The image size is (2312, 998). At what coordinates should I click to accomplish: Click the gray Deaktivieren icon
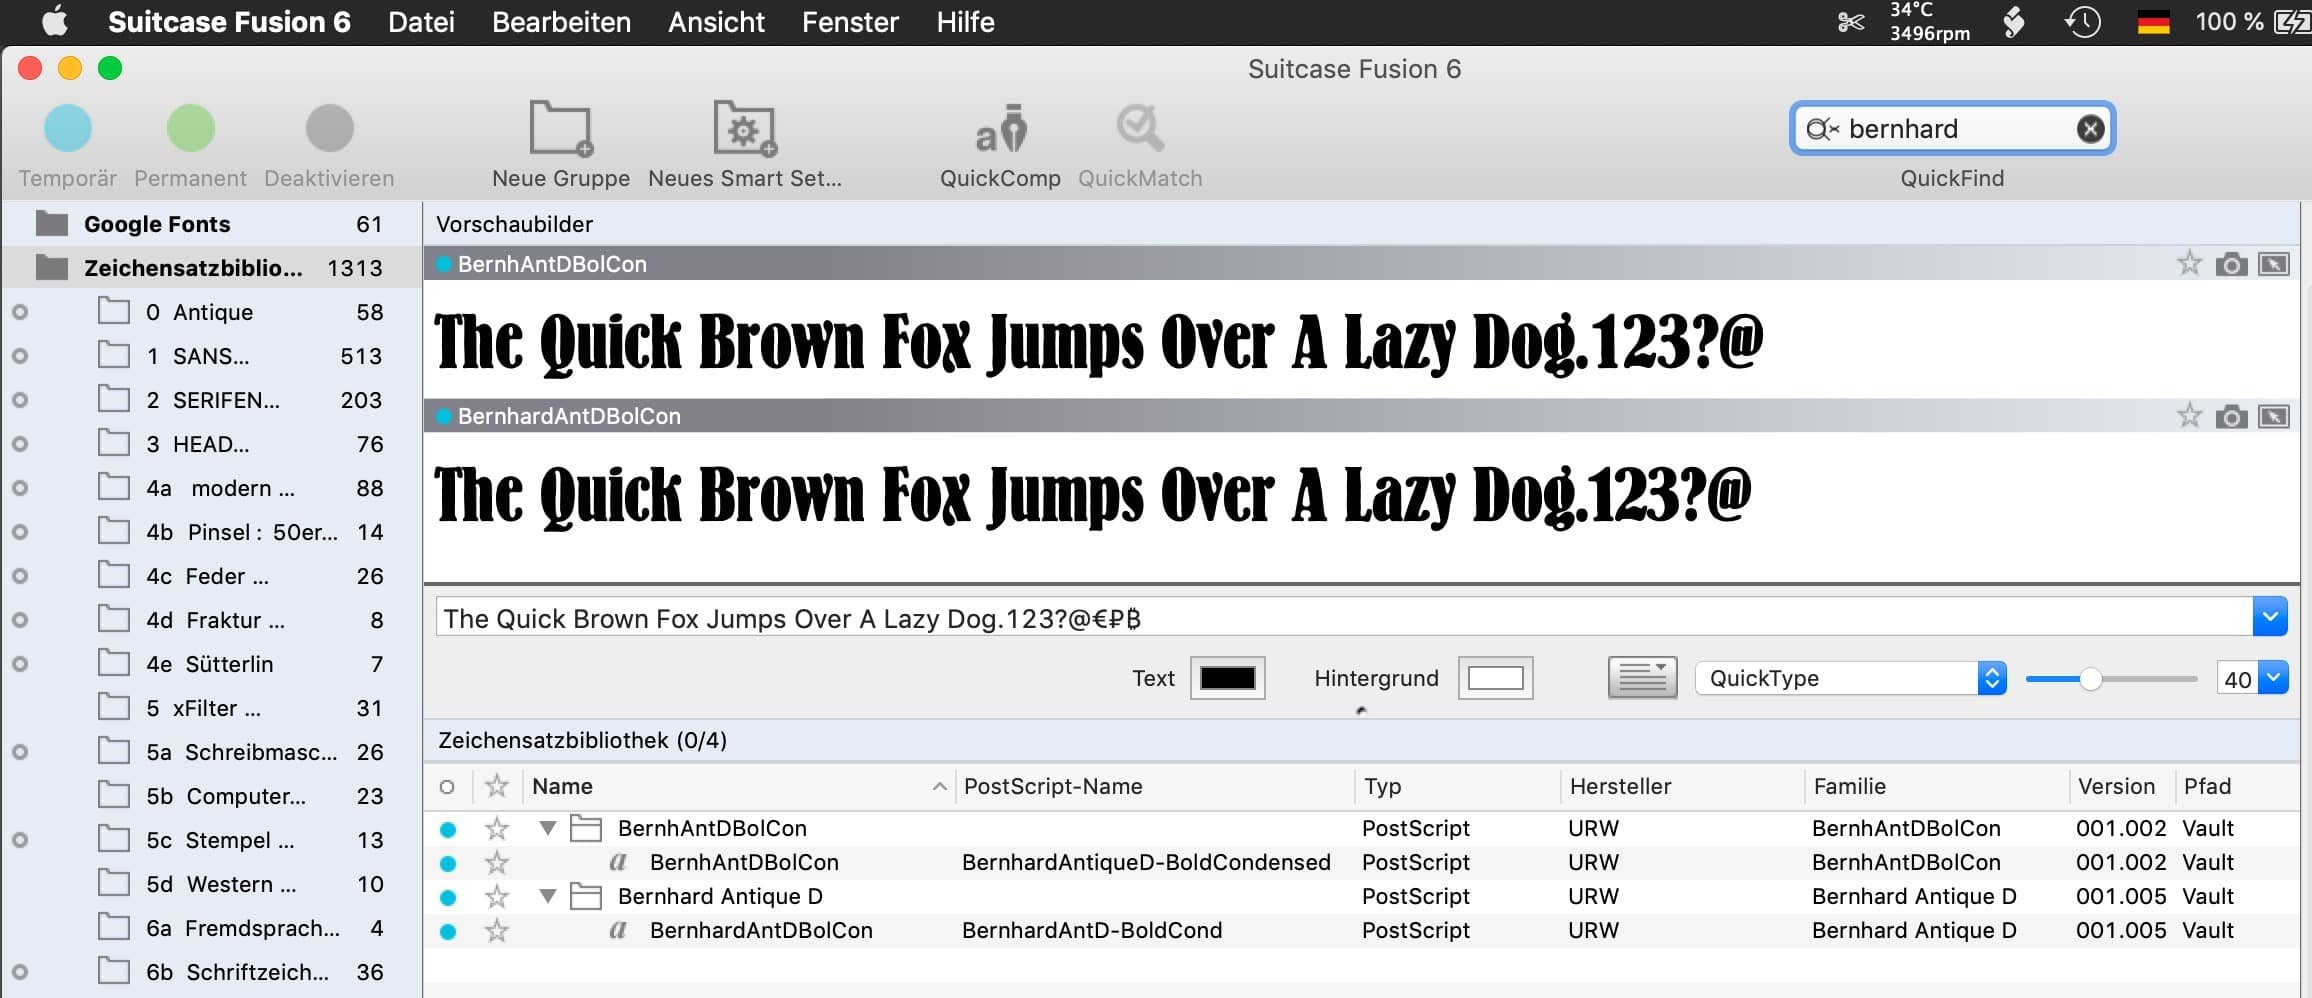point(329,129)
